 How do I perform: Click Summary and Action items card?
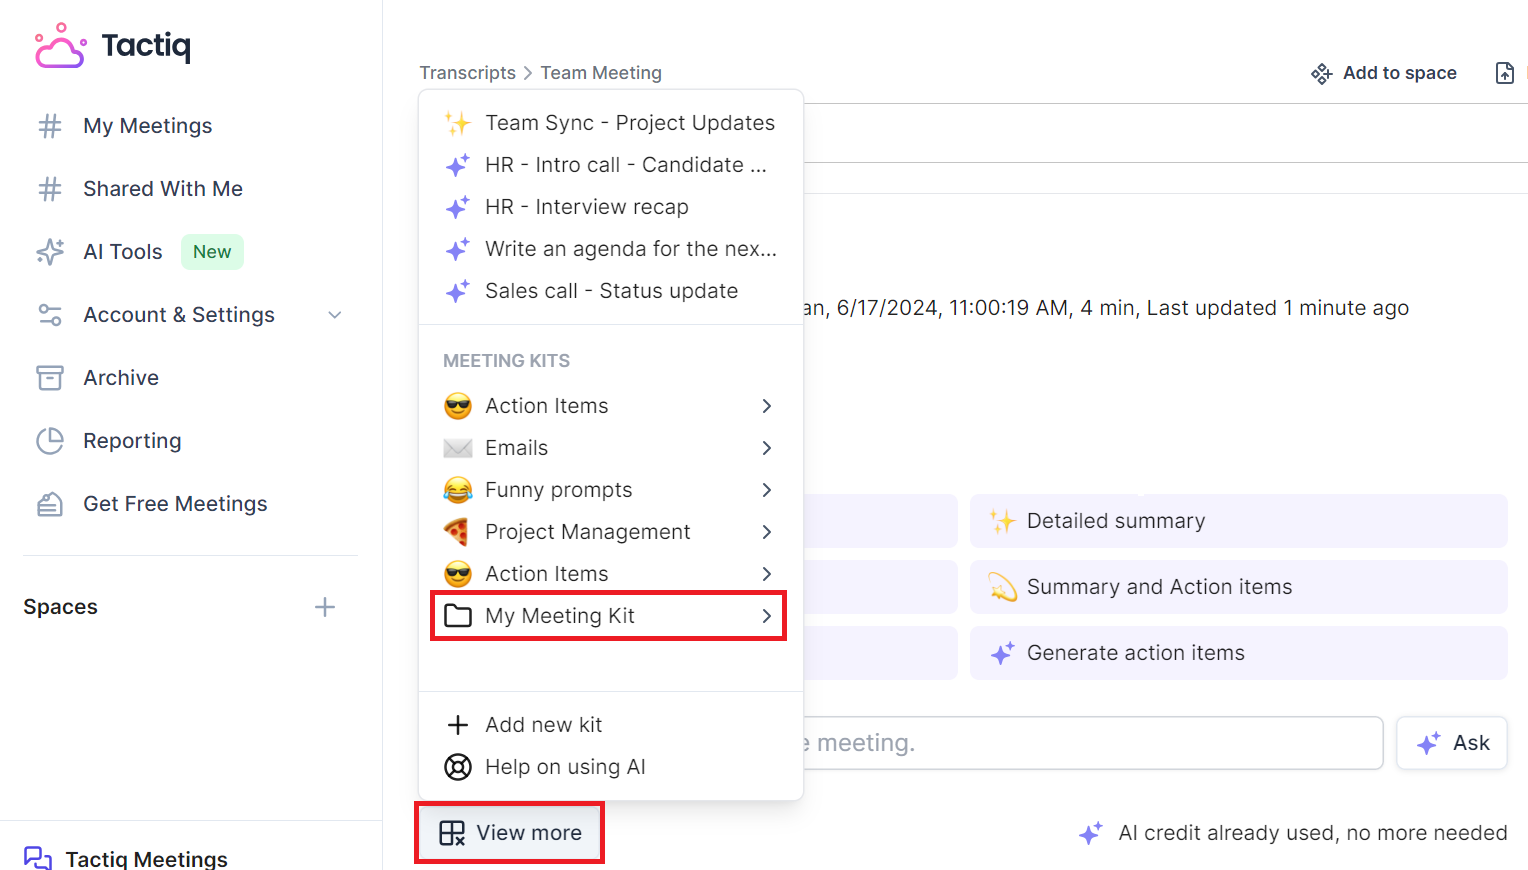click(1239, 587)
